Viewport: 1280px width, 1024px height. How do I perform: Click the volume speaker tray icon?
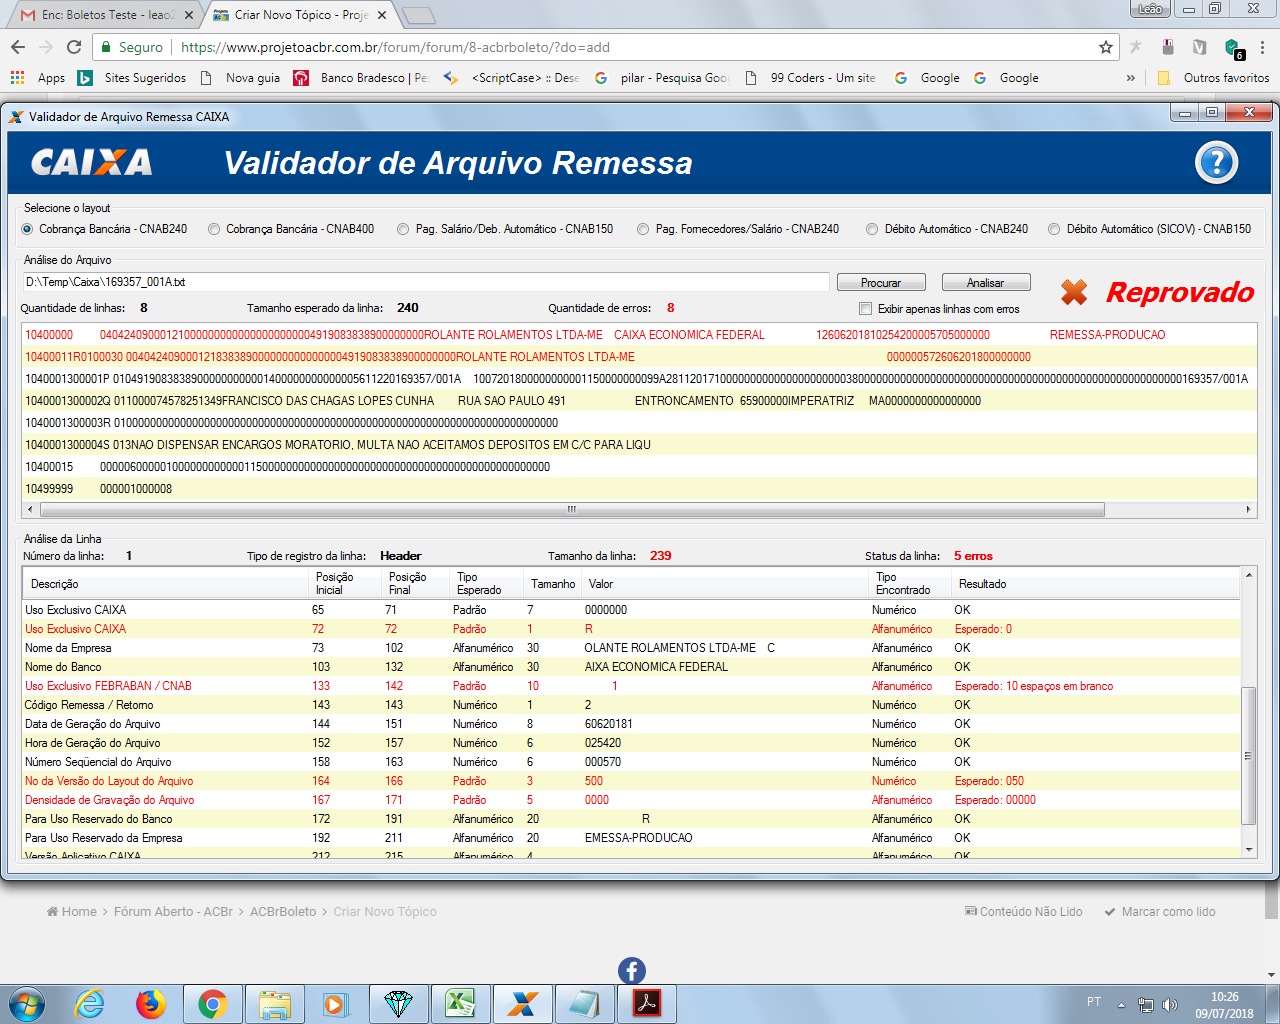coord(1170,1005)
